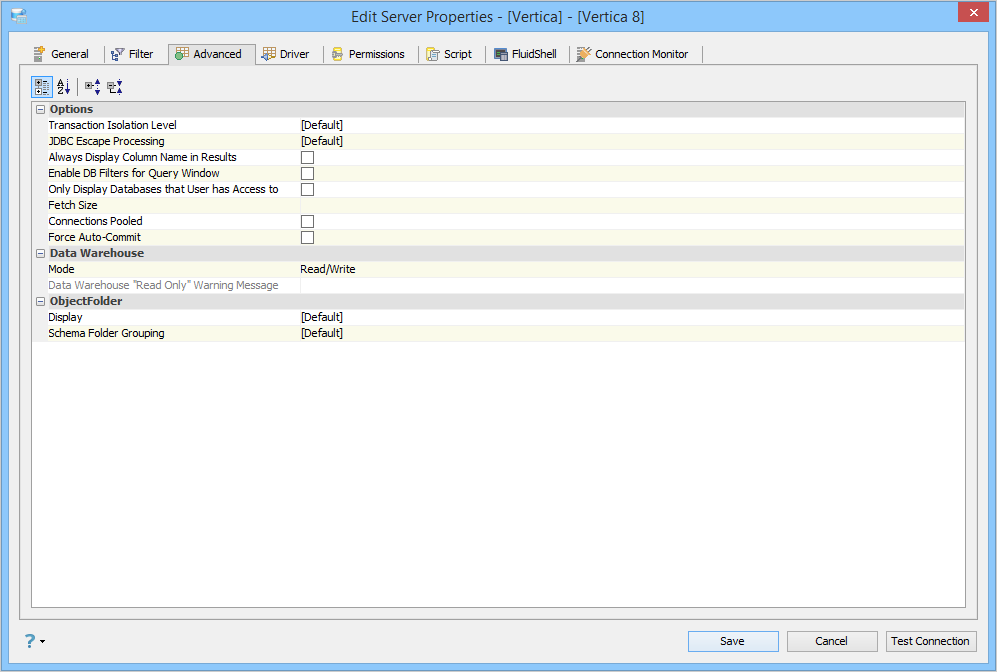This screenshot has width=997, height=672.
Task: Click the Options category header text
Action: point(71,109)
